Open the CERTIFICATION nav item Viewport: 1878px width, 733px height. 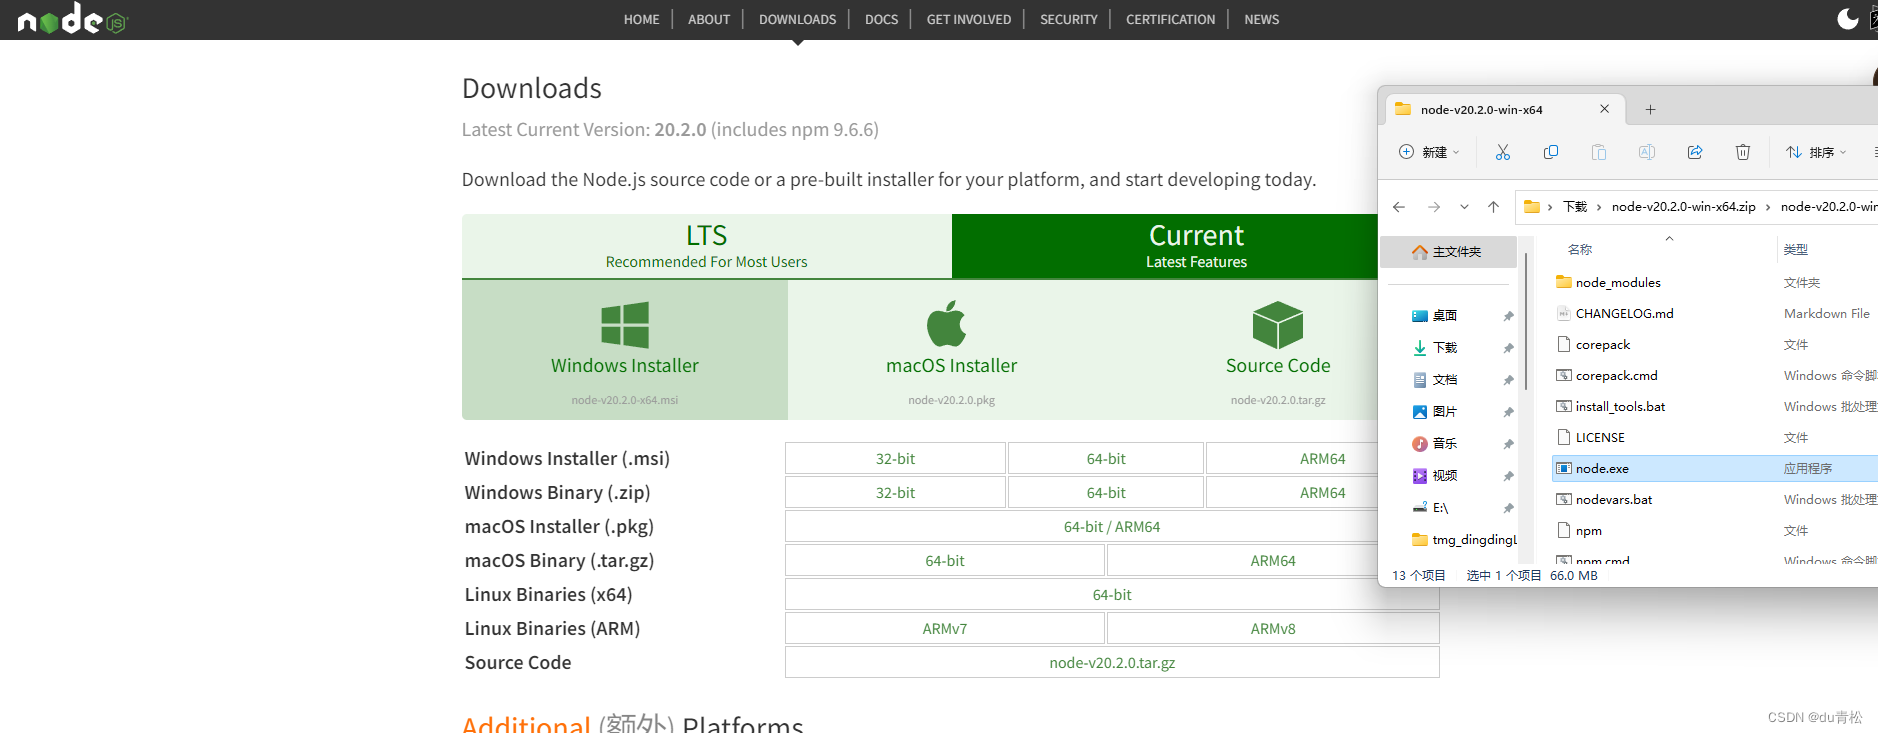pos(1170,19)
